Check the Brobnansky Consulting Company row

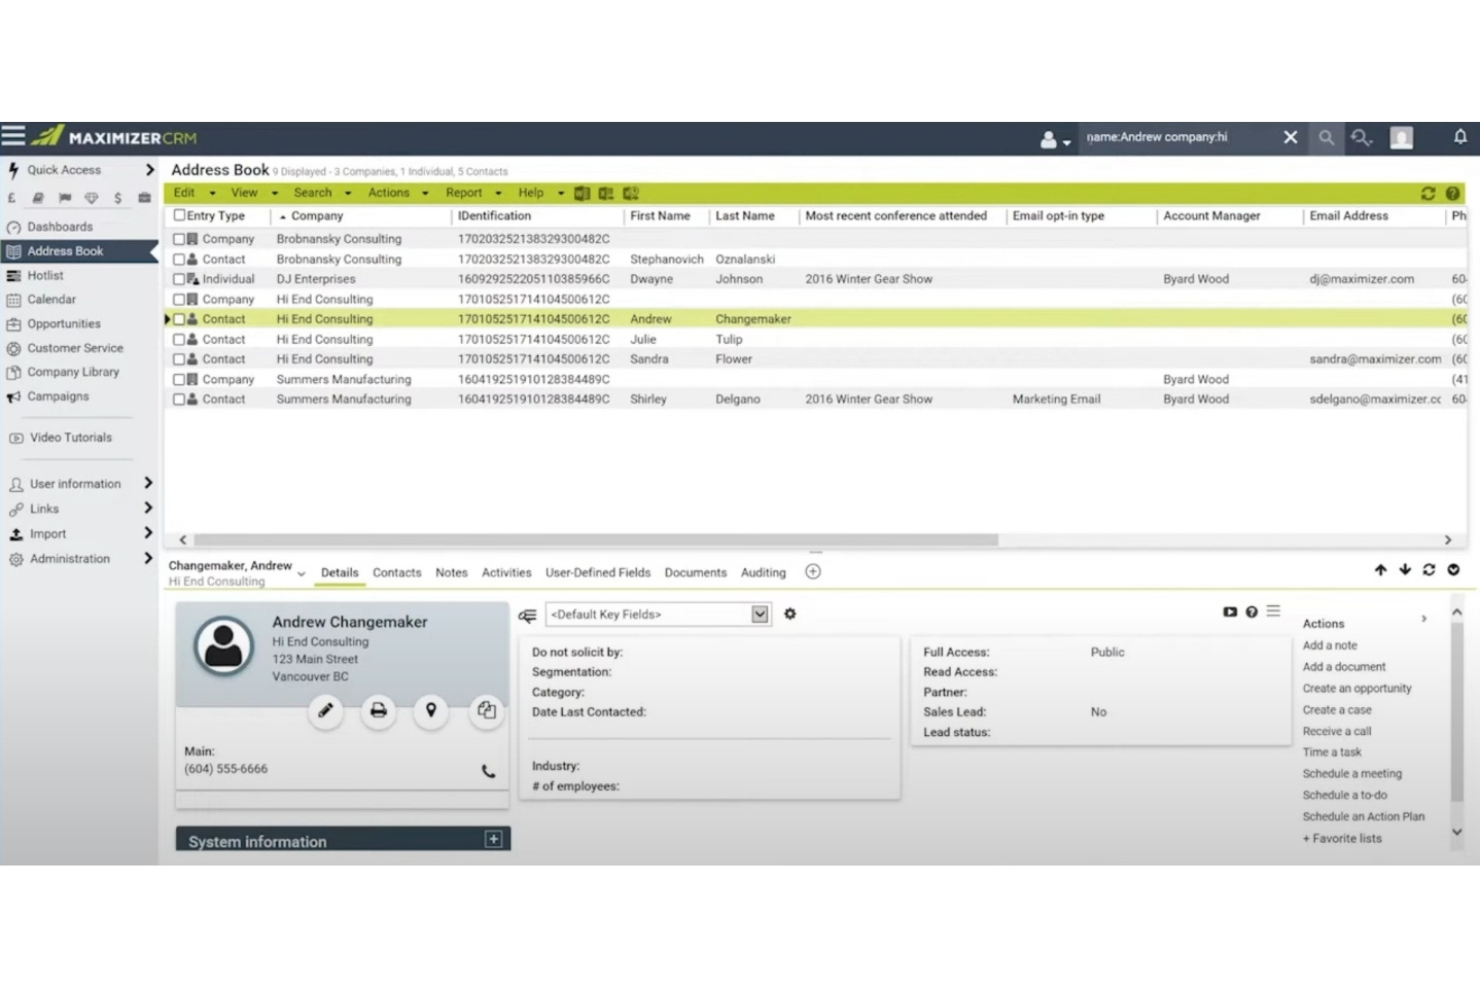(x=179, y=239)
